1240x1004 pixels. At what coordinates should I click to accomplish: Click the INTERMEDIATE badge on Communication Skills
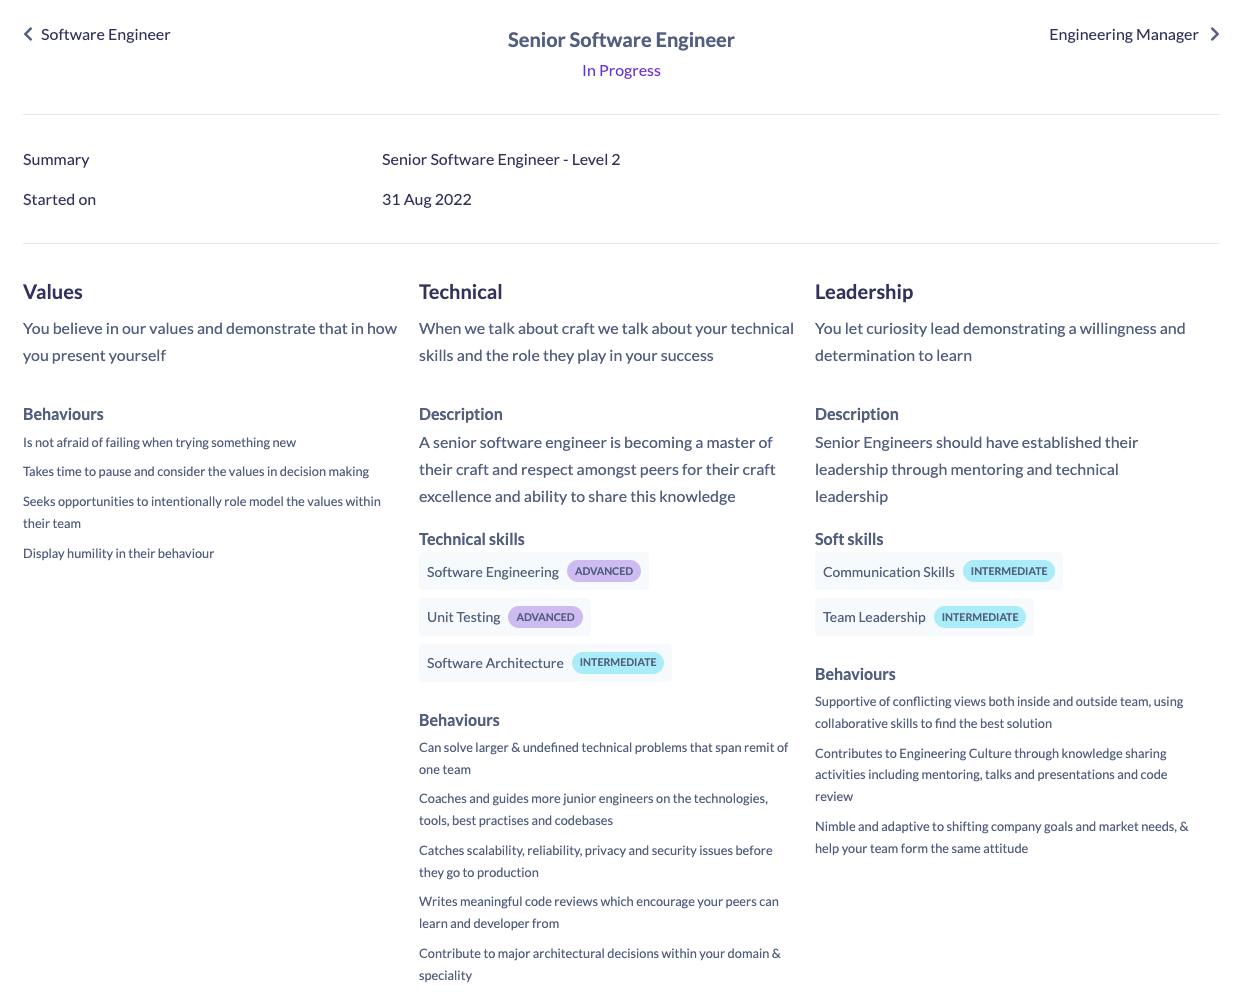1009,570
